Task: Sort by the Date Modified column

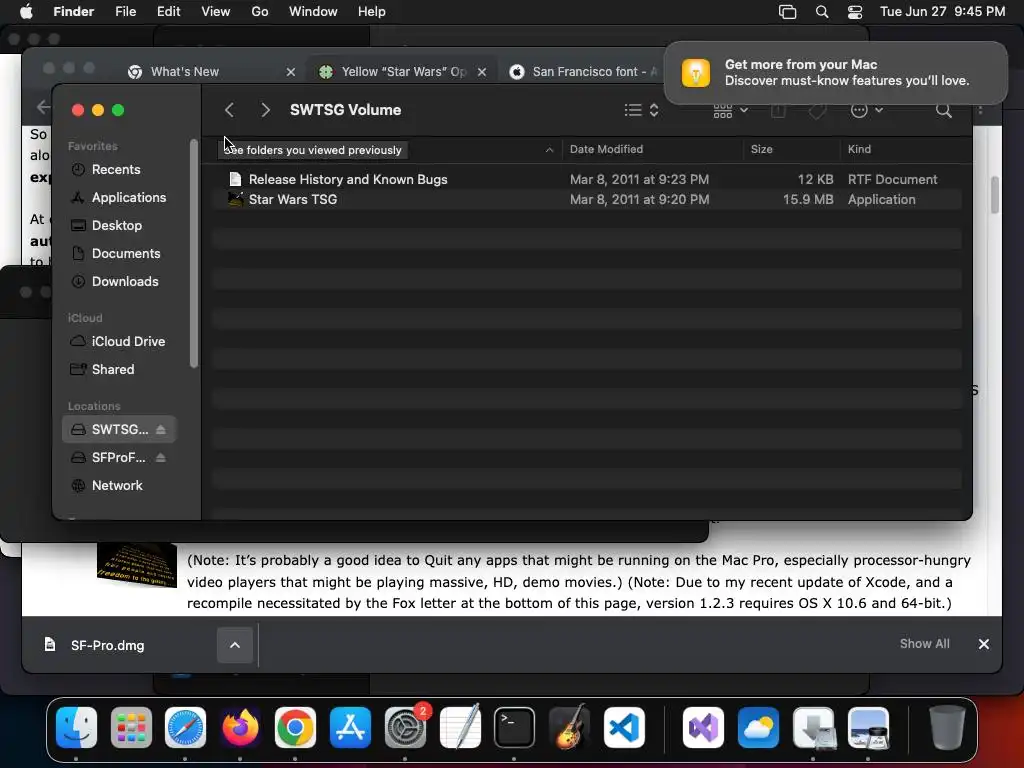Action: click(606, 150)
